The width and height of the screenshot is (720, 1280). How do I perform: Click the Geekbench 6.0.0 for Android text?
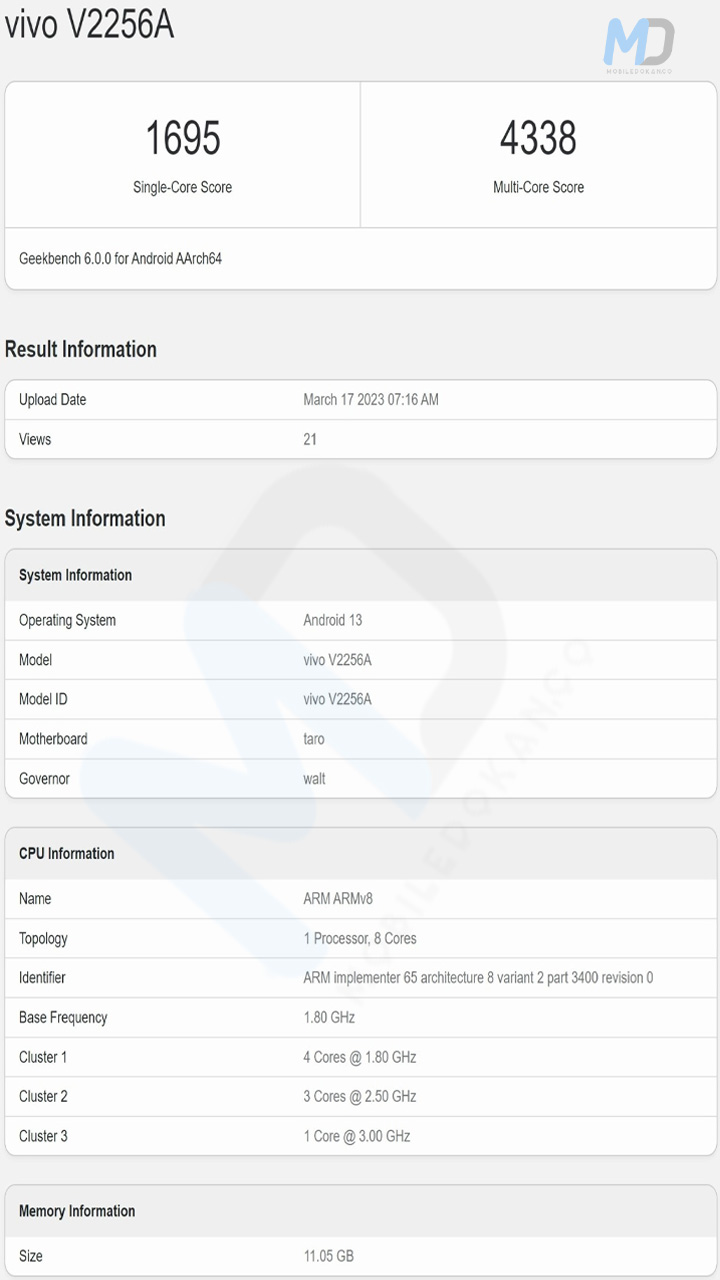point(120,258)
